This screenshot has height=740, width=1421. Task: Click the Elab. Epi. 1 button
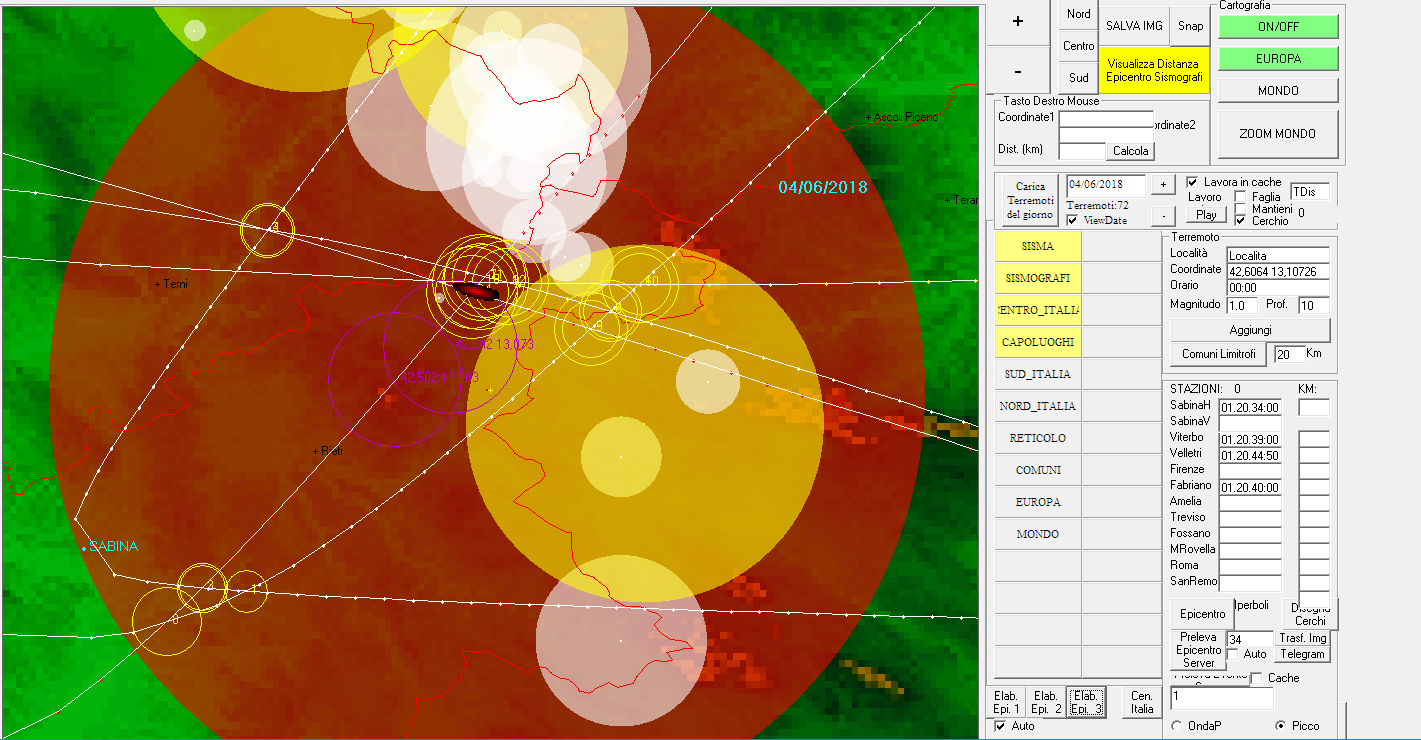click(x=1005, y=702)
